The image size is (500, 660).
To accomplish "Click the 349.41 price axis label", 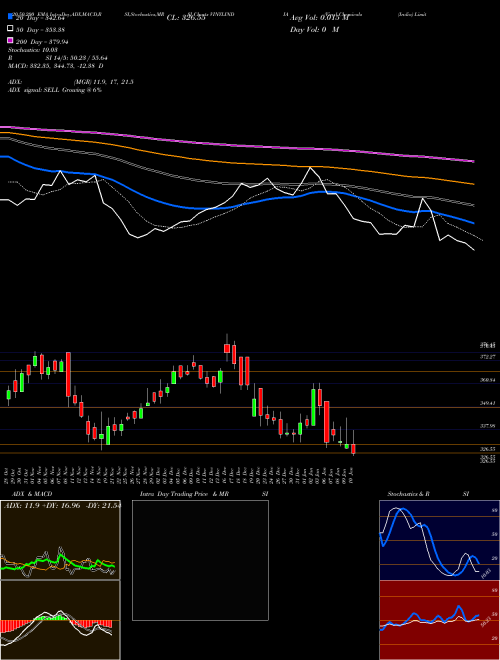I will click(x=488, y=403).
